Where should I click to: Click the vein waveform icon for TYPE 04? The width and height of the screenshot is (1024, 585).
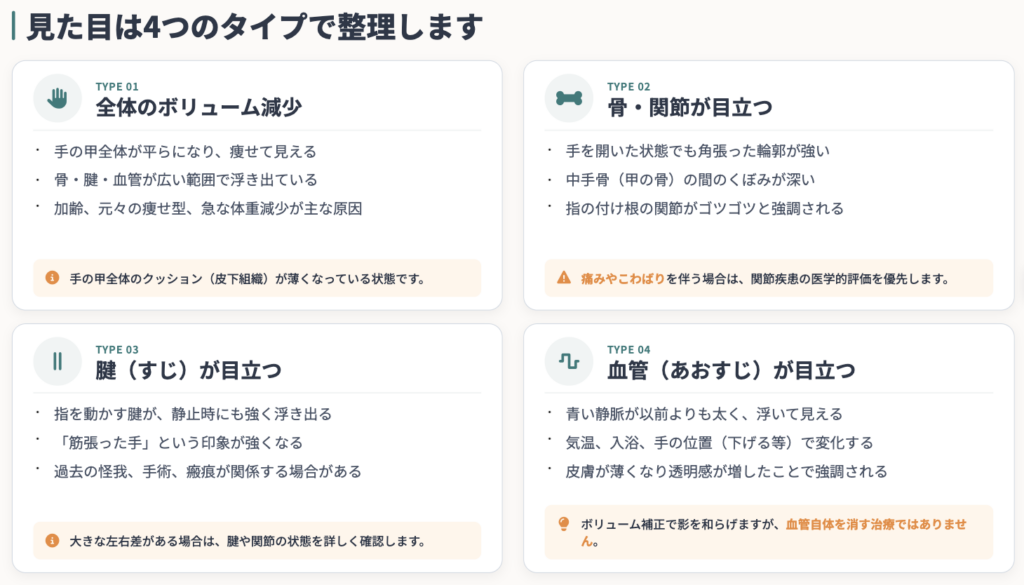[x=569, y=361]
